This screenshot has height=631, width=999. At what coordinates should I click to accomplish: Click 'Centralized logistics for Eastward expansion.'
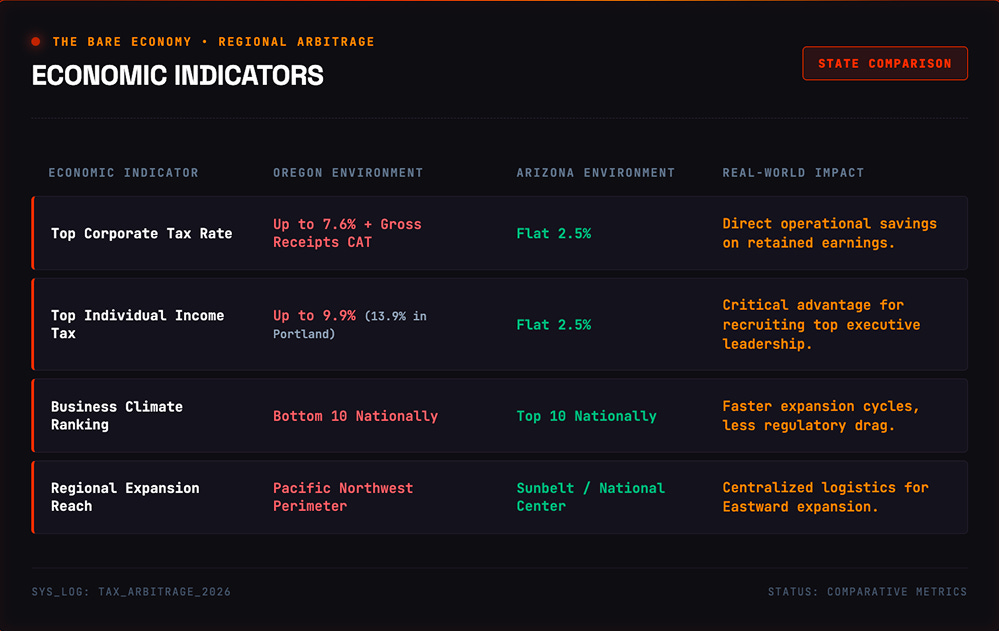coord(826,497)
